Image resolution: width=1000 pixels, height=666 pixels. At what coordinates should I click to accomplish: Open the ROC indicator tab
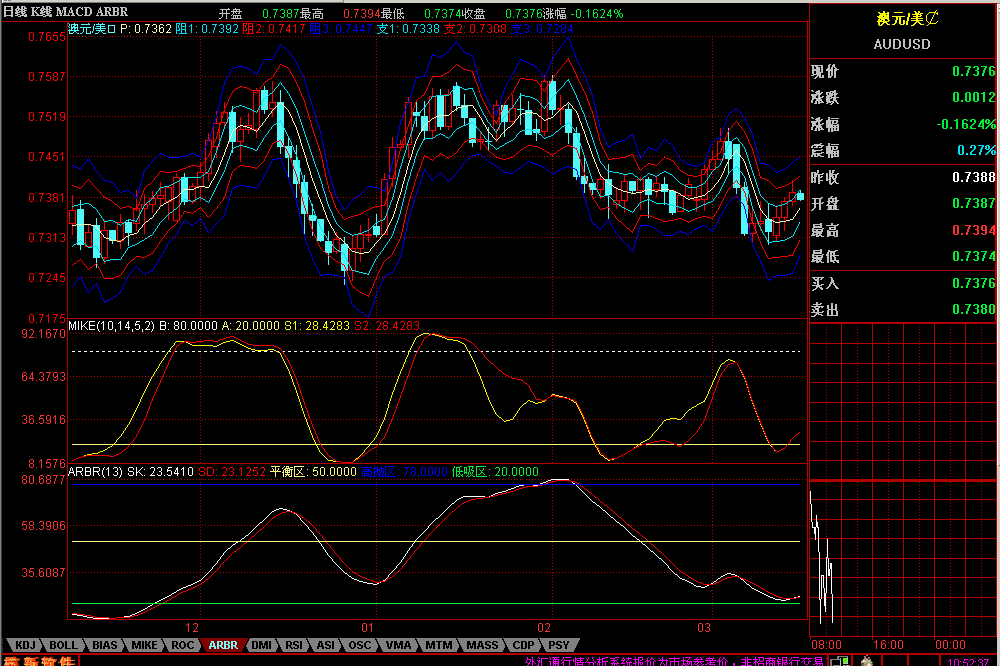coord(182,645)
